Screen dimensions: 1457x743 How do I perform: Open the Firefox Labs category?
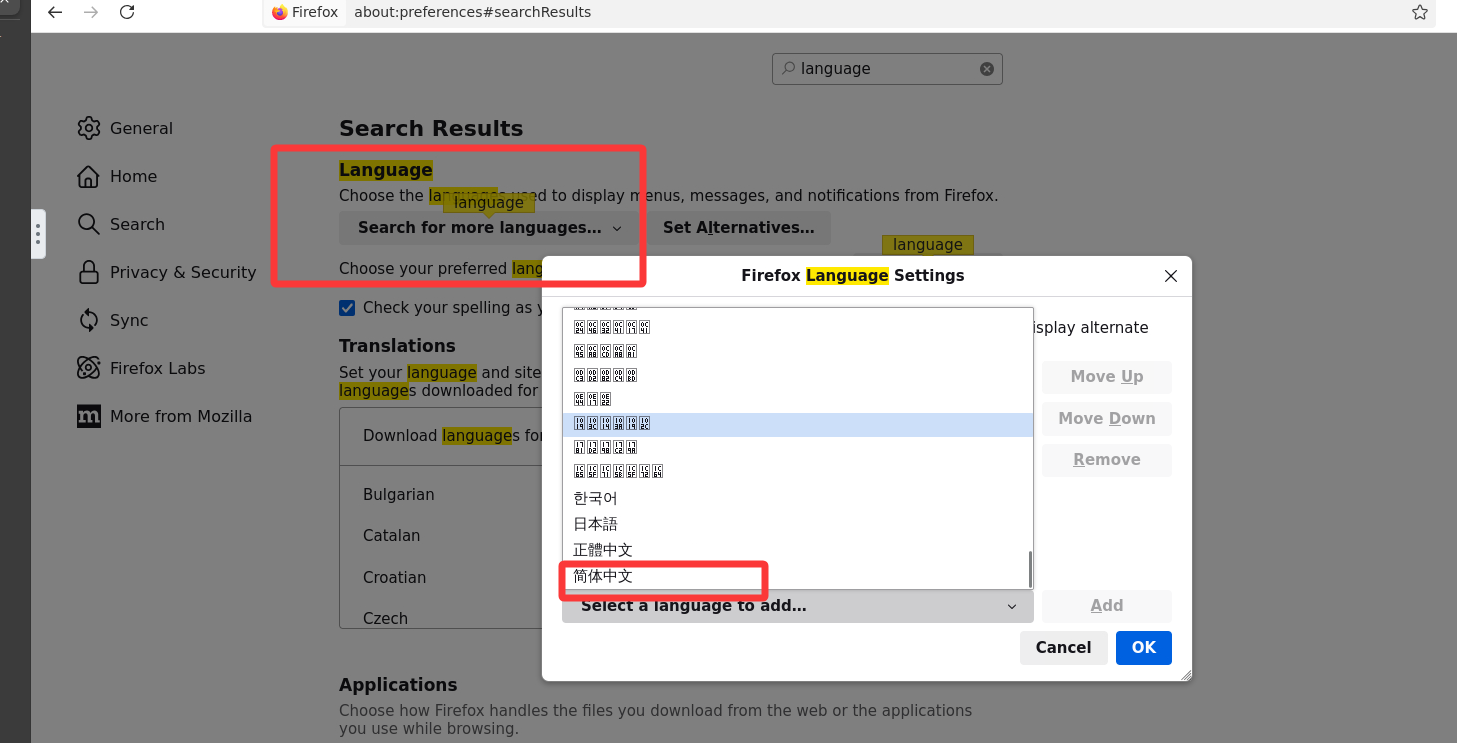(x=157, y=368)
